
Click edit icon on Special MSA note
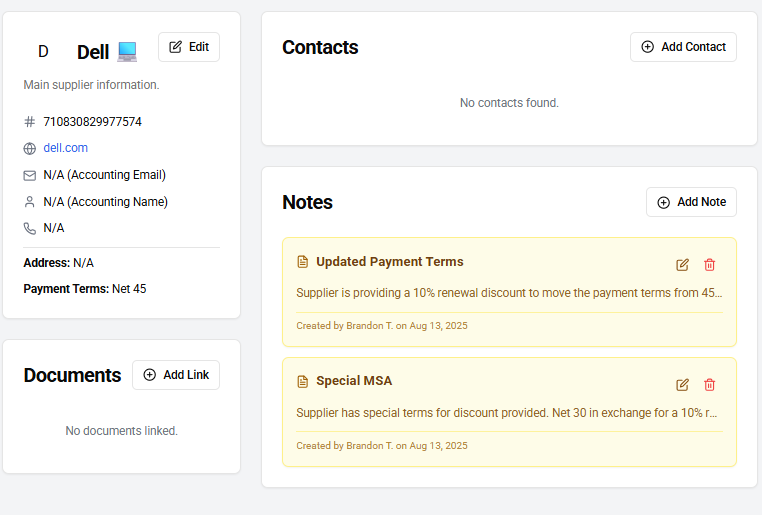pyautogui.click(x=683, y=385)
